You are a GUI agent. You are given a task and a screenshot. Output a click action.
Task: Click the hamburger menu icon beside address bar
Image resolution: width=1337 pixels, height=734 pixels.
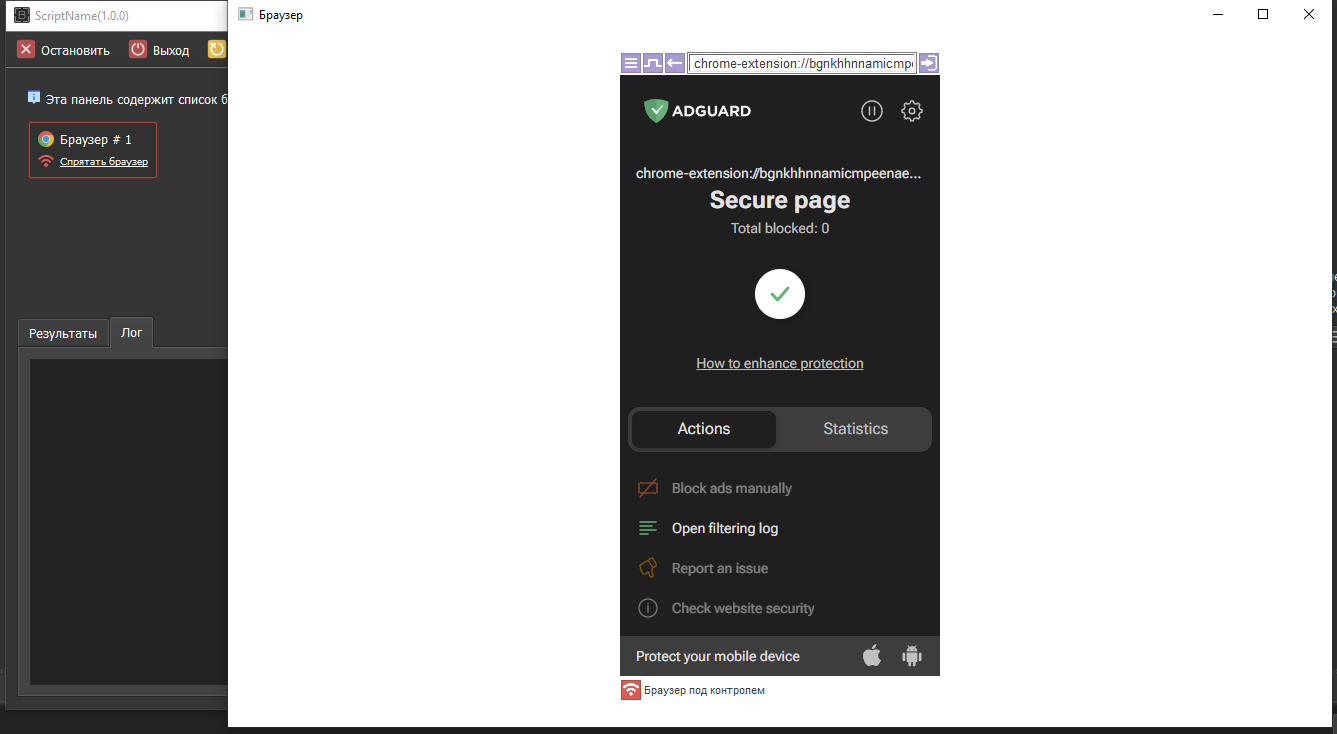point(631,63)
